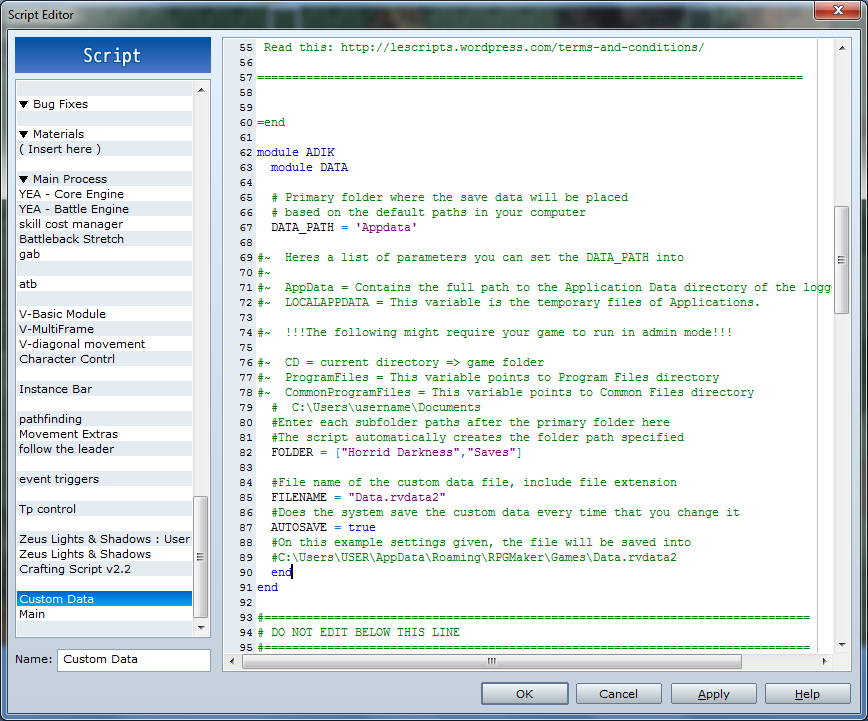Select the event triggers script
The width and height of the screenshot is (868, 721).
(x=105, y=479)
